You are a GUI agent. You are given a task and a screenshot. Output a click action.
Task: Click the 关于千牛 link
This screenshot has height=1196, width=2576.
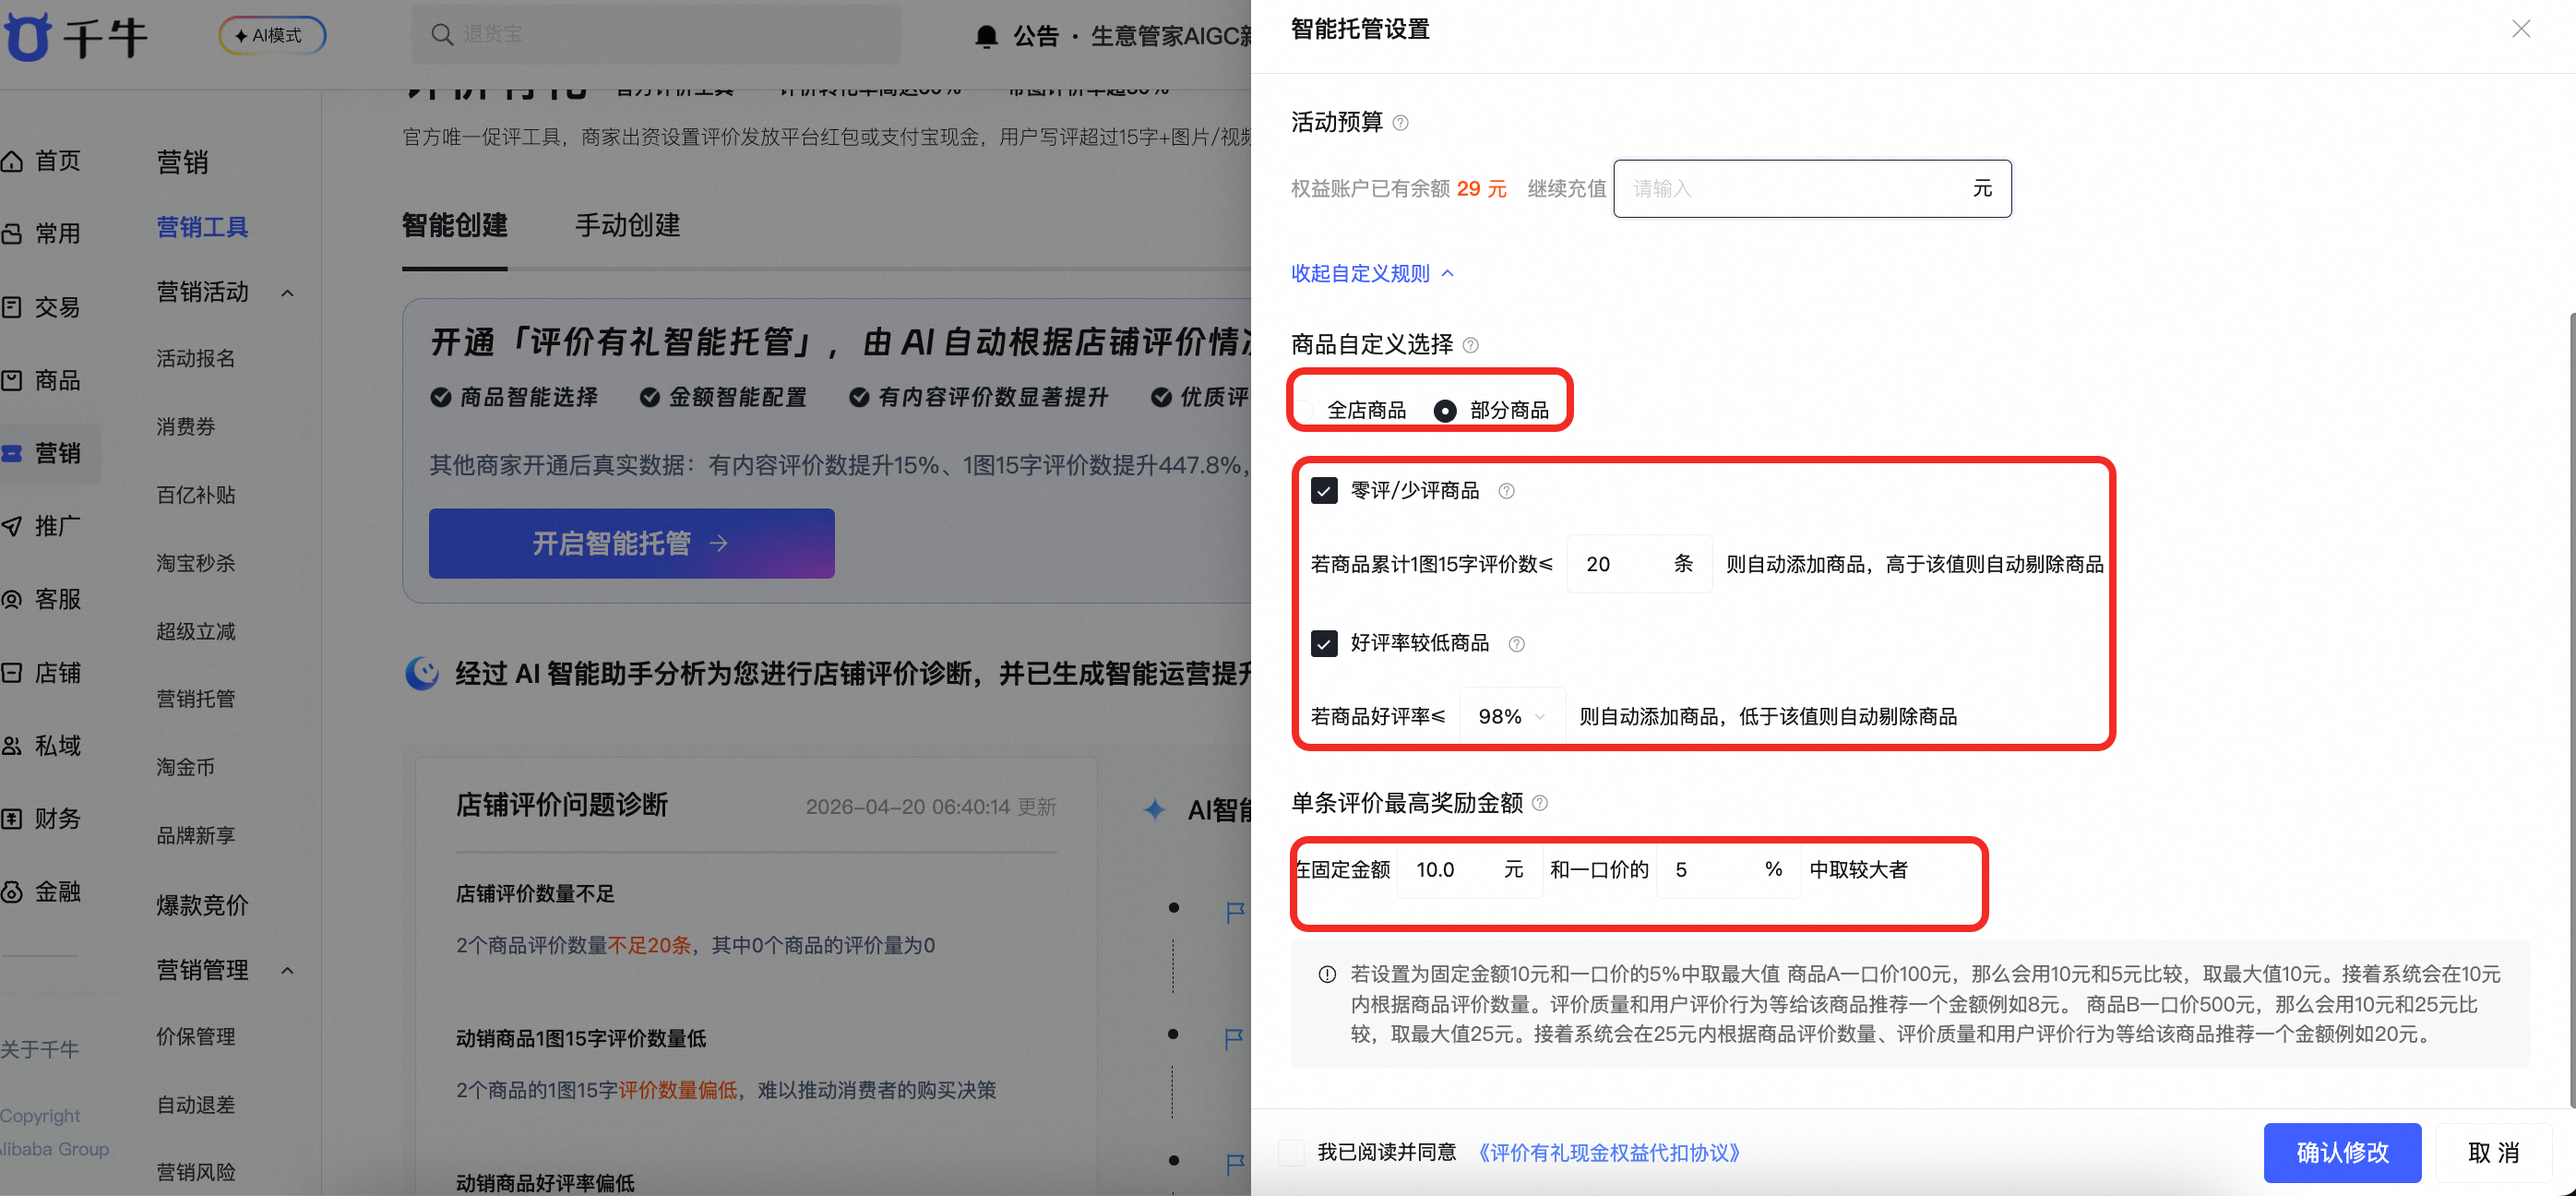(39, 1049)
